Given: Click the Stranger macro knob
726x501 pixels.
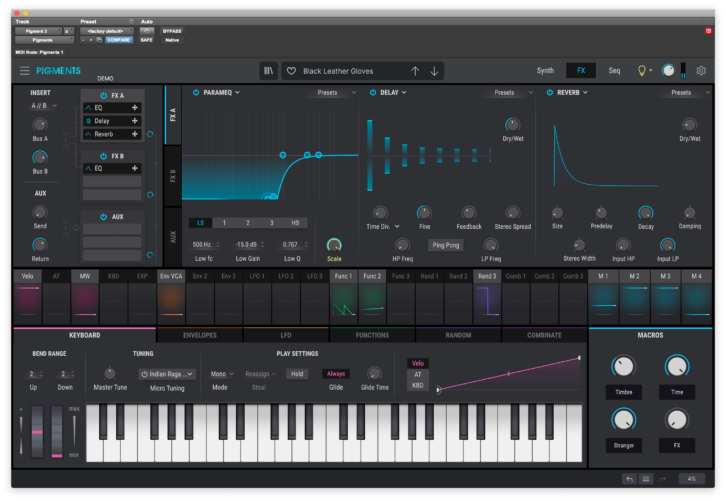Looking at the screenshot, I should (x=623, y=420).
